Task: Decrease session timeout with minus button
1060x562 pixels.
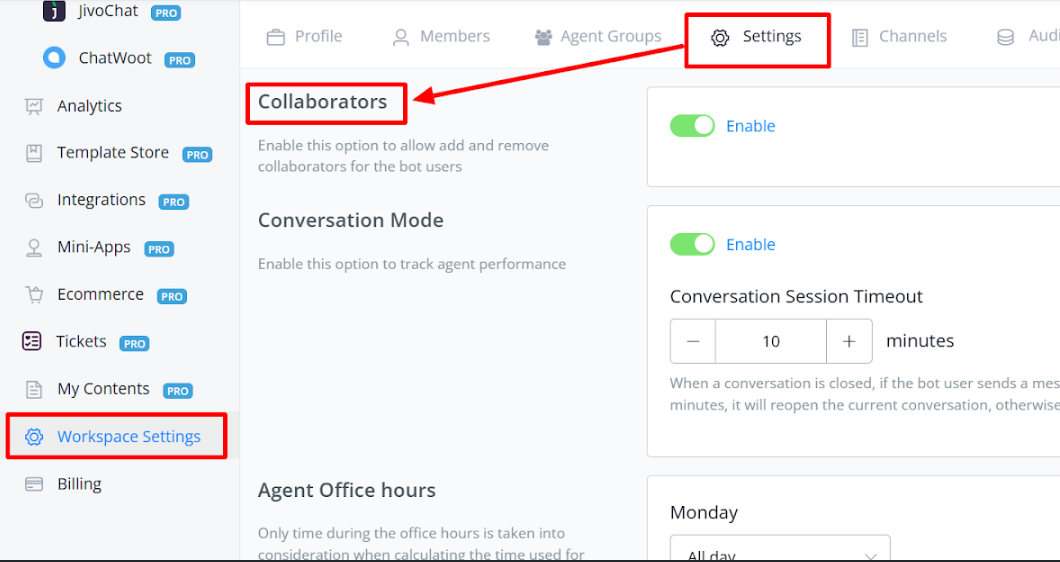Action: pyautogui.click(x=693, y=341)
